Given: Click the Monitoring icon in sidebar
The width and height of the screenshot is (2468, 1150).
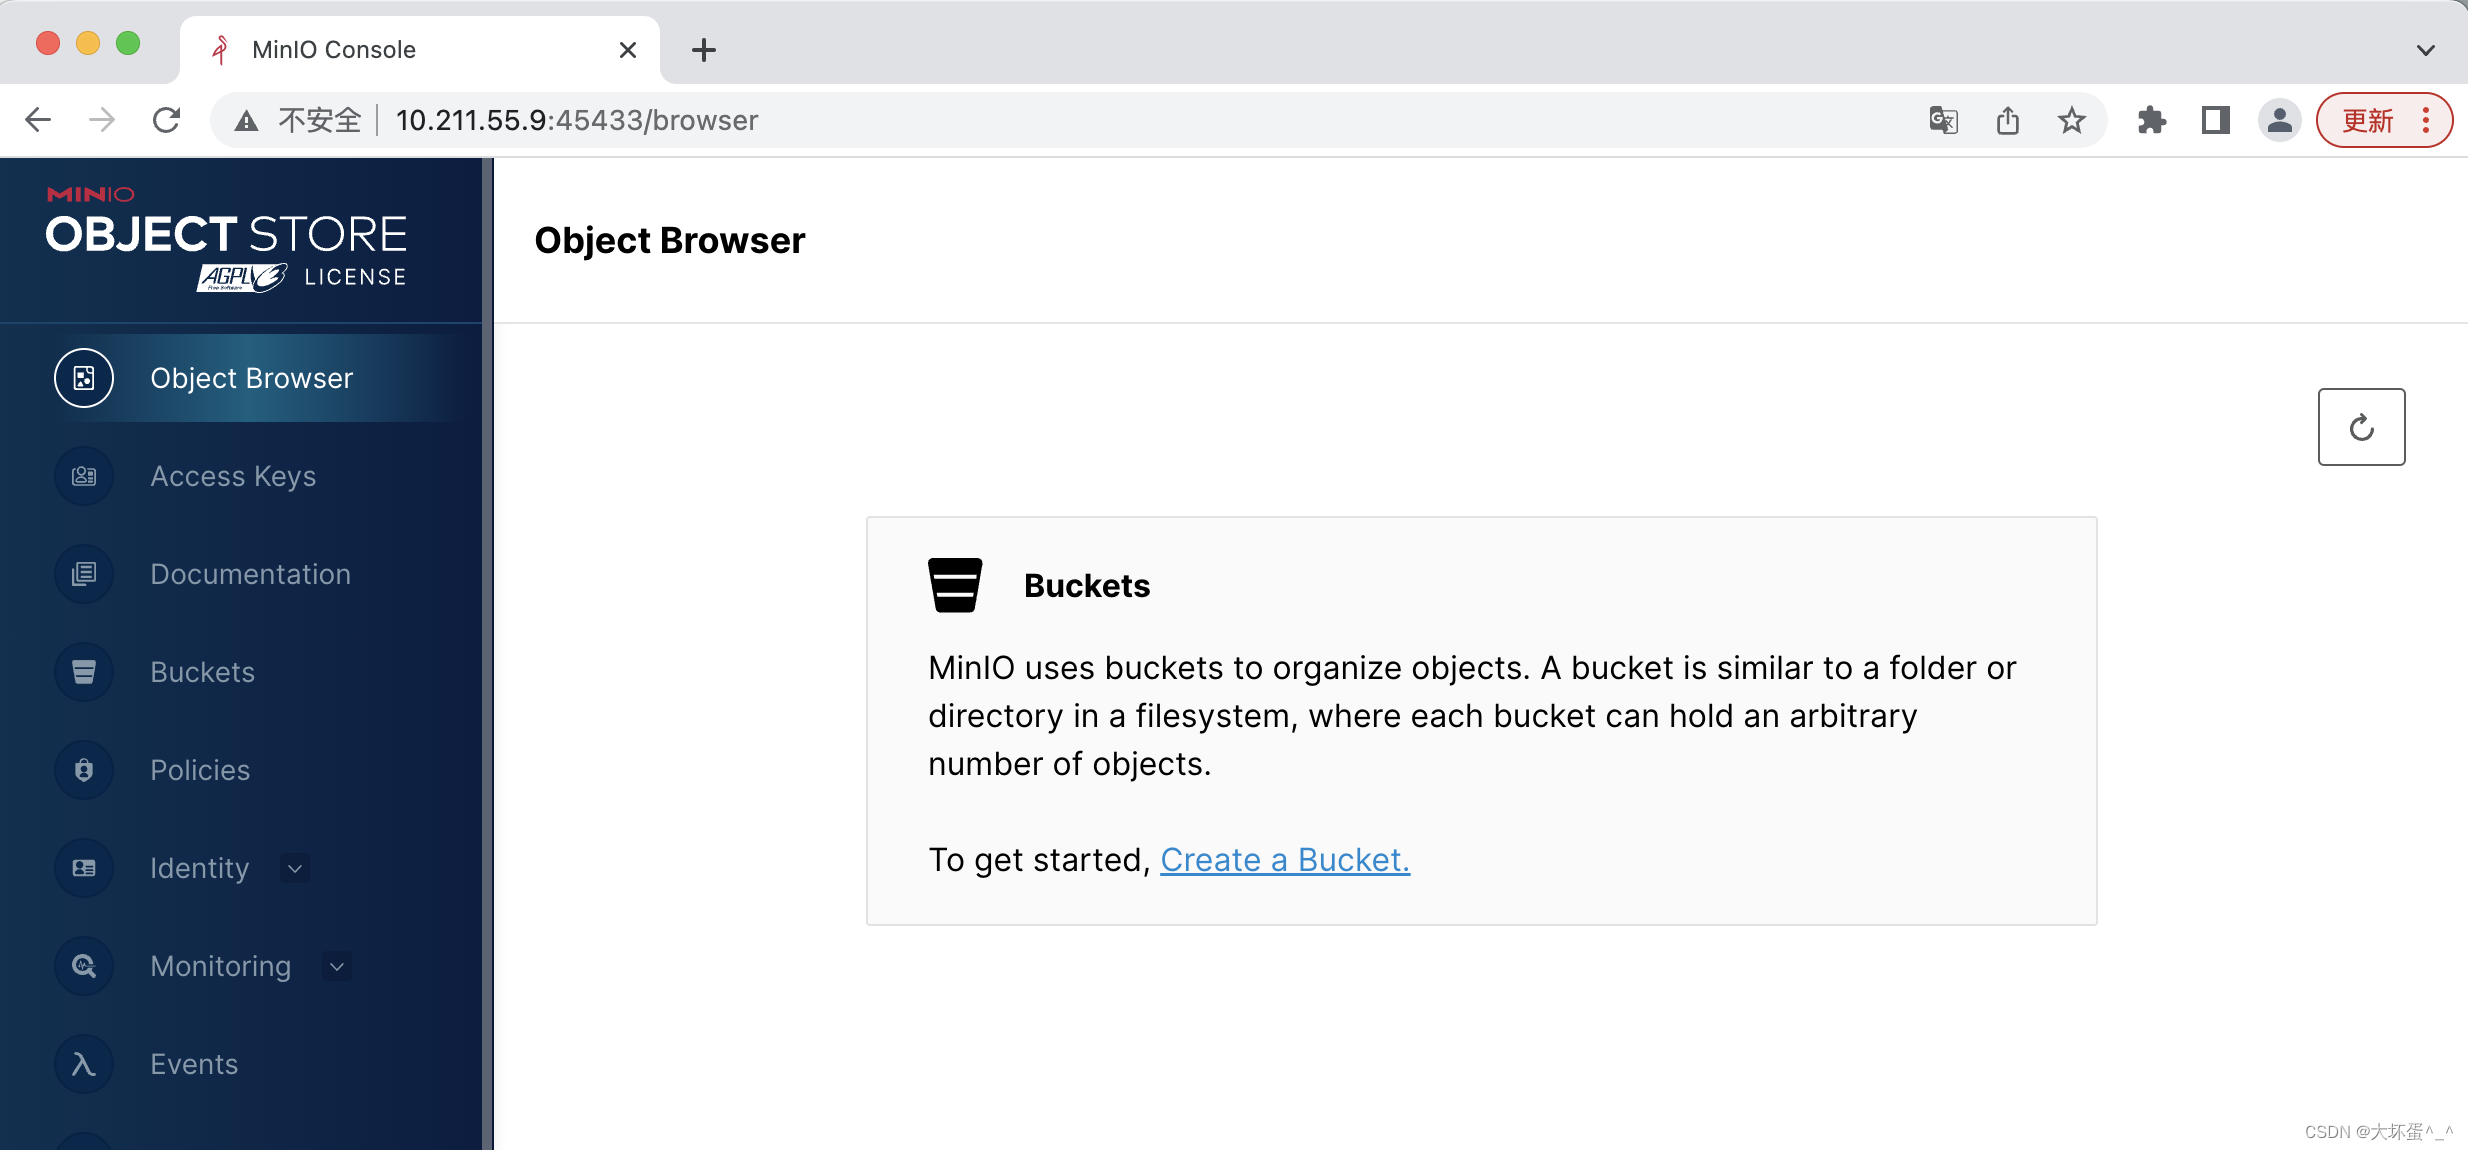Looking at the screenshot, I should (x=85, y=964).
